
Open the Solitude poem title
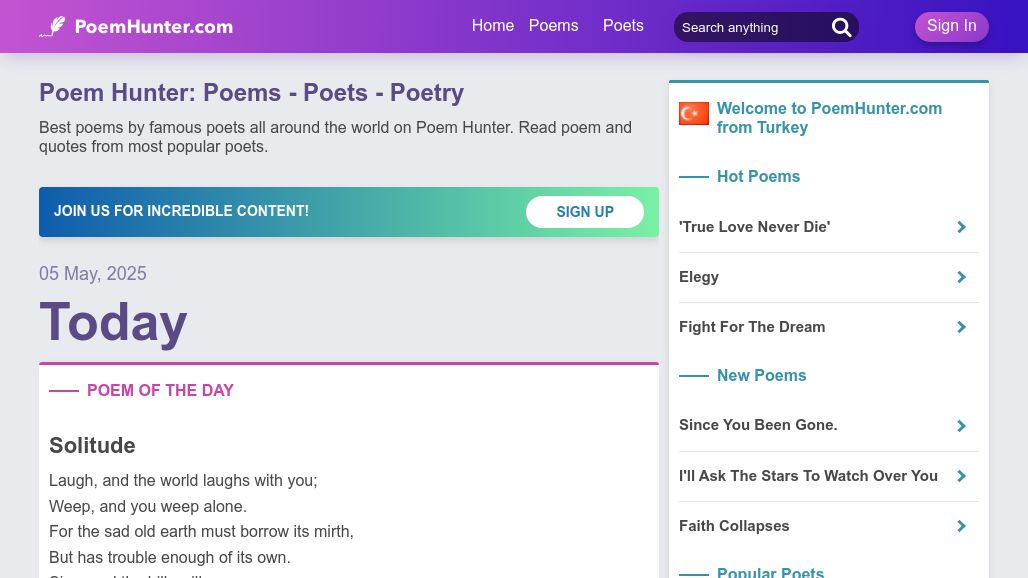click(x=92, y=446)
